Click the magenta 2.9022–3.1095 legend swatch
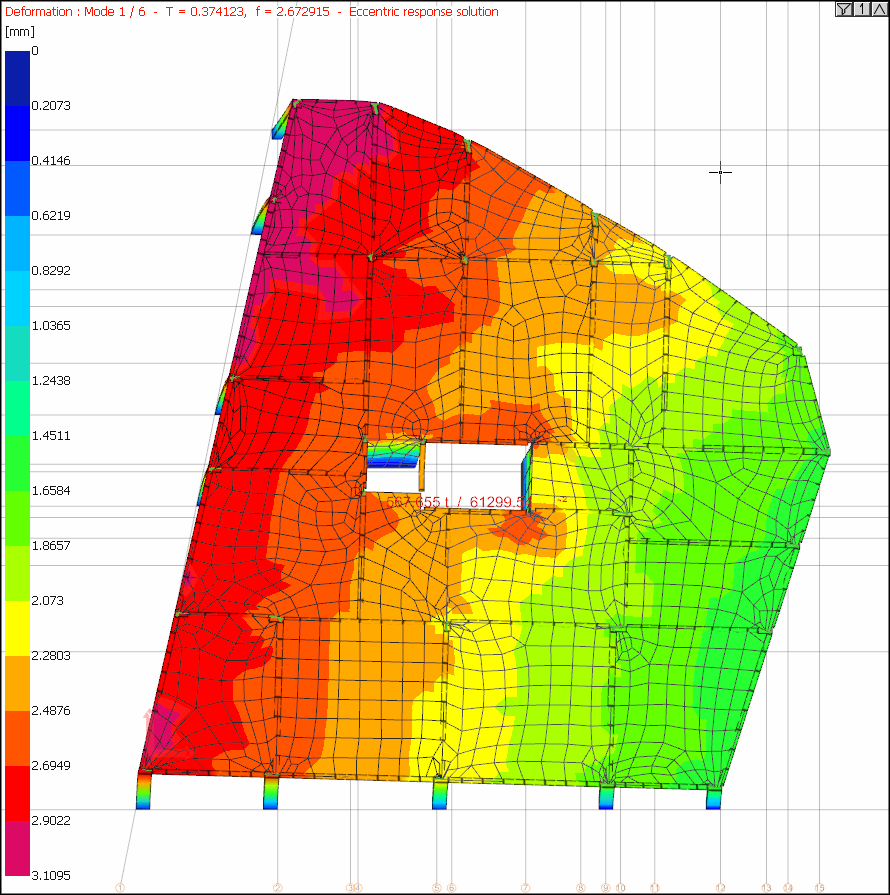The height and width of the screenshot is (895, 890). 18,848
